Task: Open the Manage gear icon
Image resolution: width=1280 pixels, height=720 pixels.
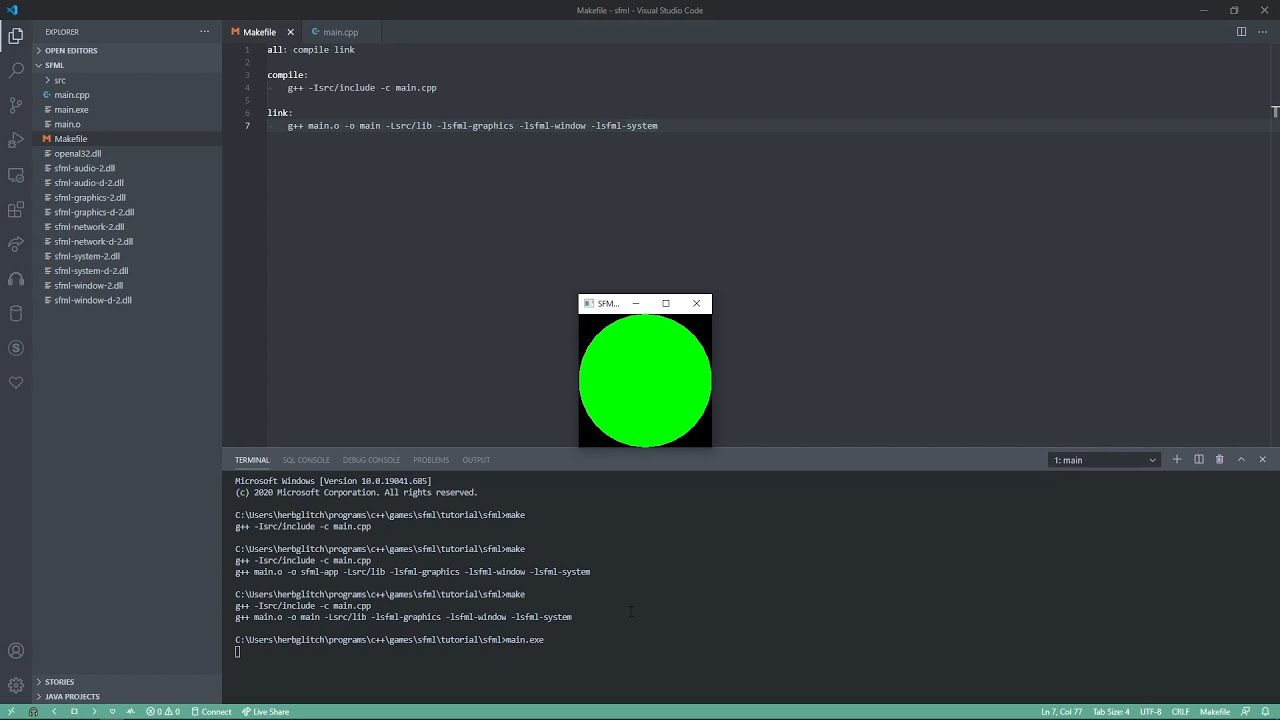Action: (16, 686)
